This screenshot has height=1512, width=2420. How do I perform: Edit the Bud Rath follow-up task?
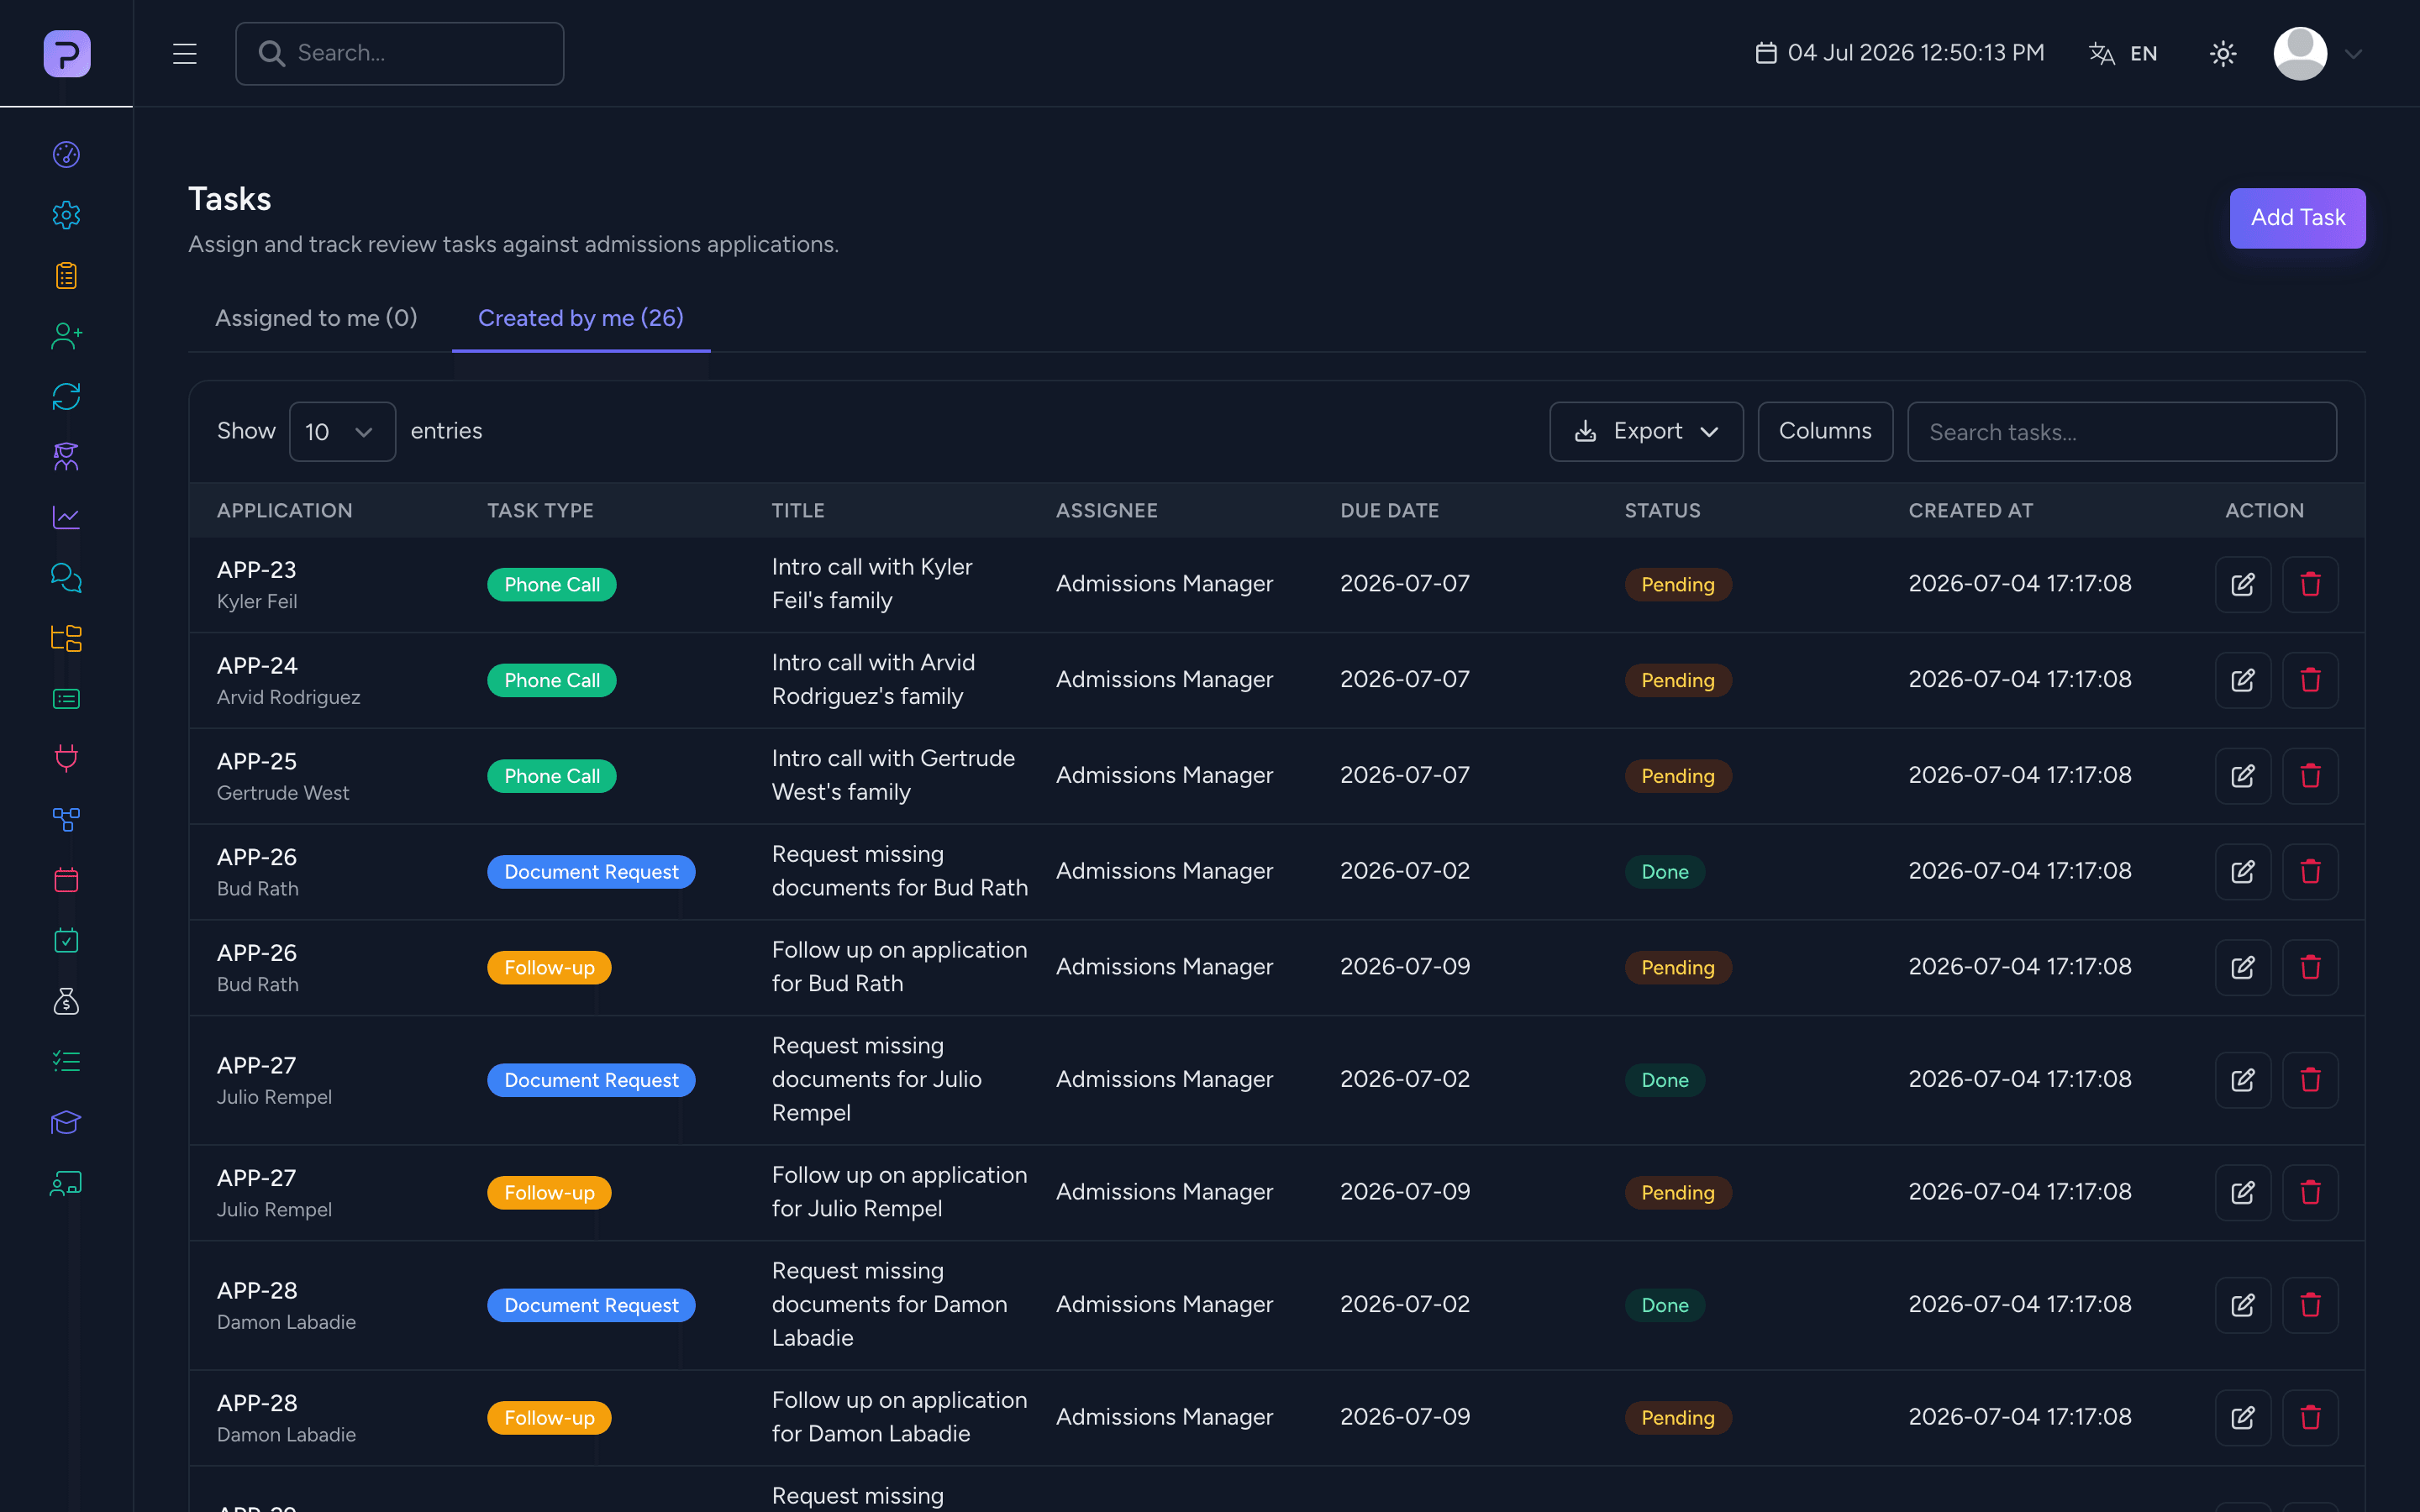click(2242, 968)
